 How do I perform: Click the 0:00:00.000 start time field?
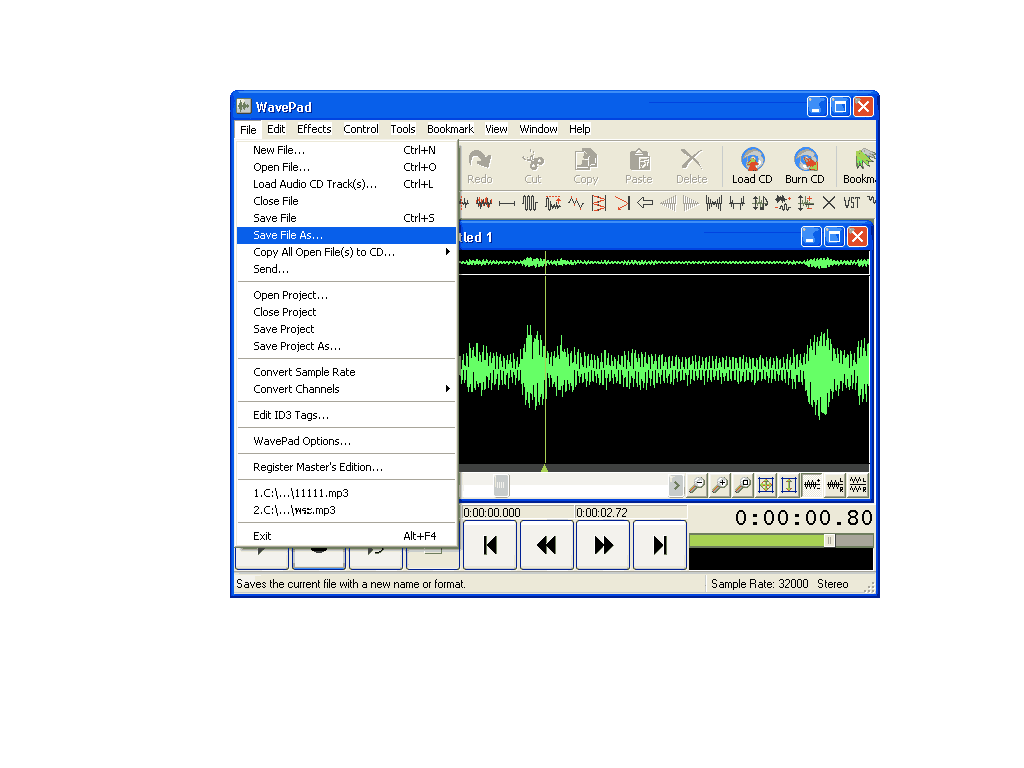click(x=518, y=513)
